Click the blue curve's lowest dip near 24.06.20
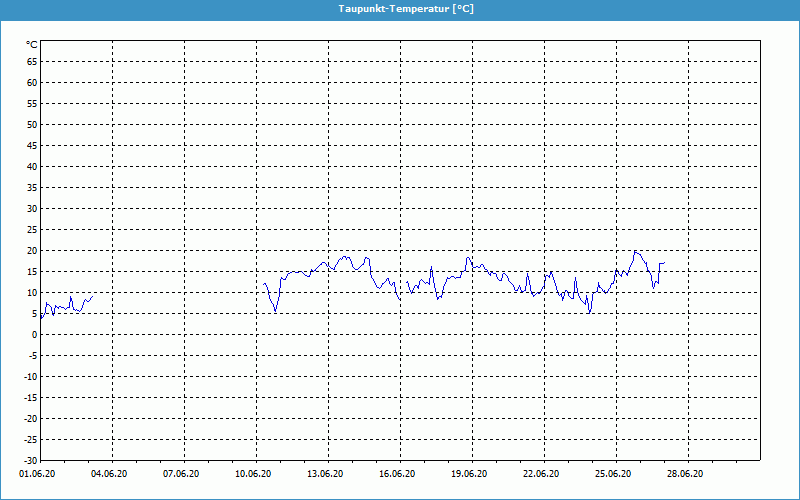The width and height of the screenshot is (800, 500). 590,313
